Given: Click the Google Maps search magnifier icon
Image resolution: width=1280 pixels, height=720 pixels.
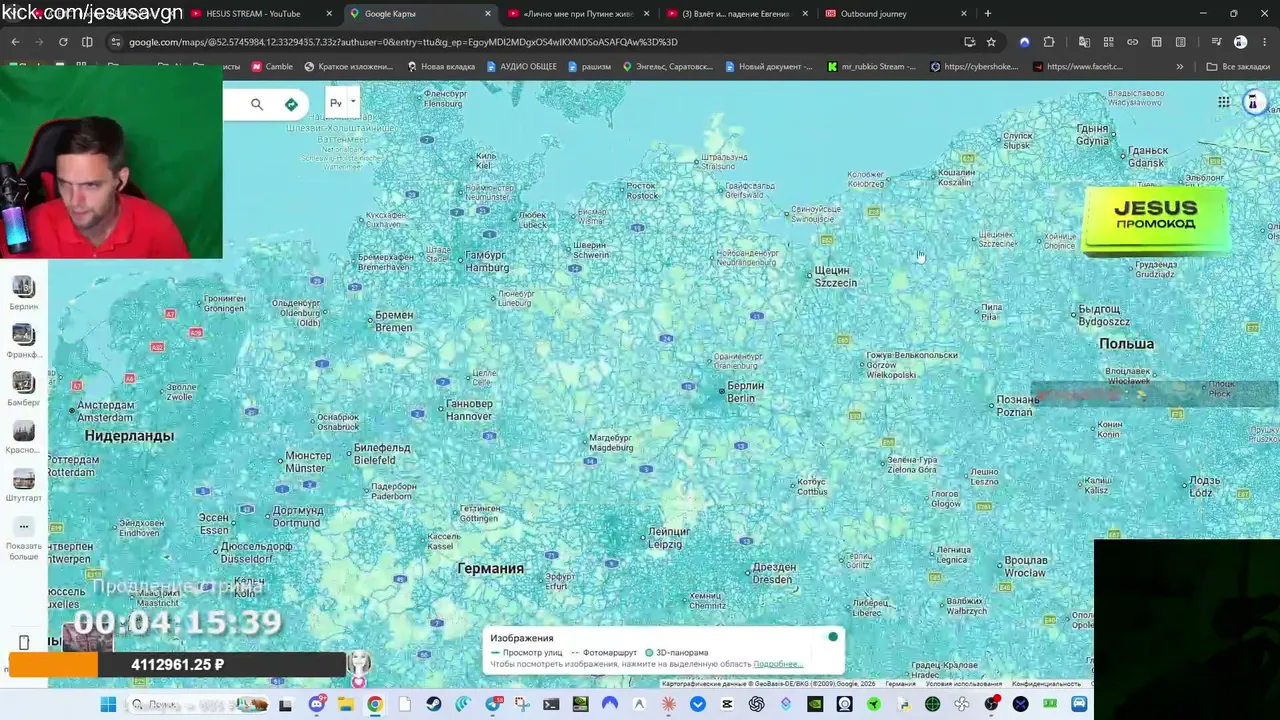Looking at the screenshot, I should click(x=257, y=104).
